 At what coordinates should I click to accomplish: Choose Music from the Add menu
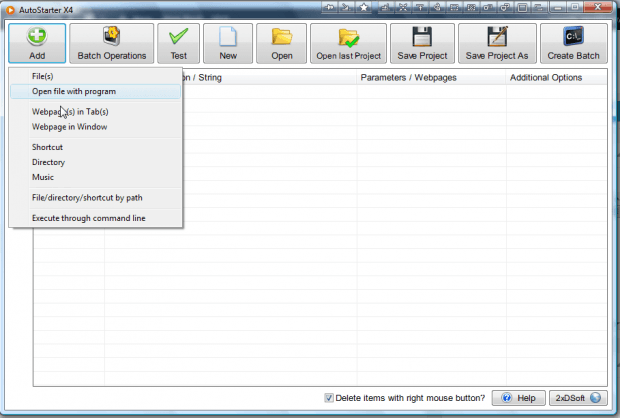[95, 177]
